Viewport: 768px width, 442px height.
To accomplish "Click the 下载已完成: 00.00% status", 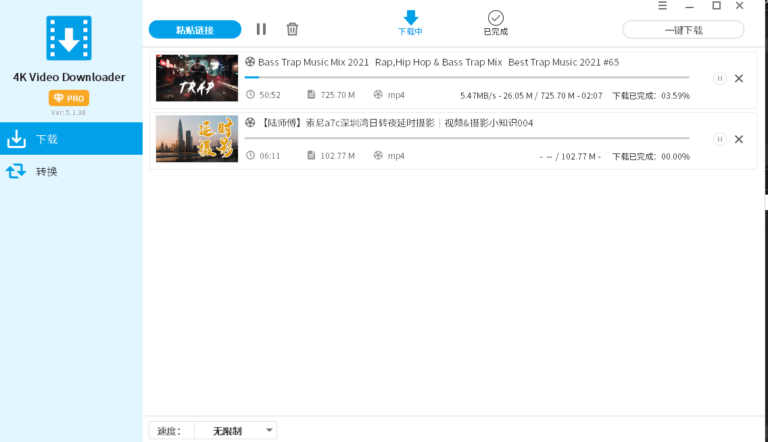I will pos(651,156).
